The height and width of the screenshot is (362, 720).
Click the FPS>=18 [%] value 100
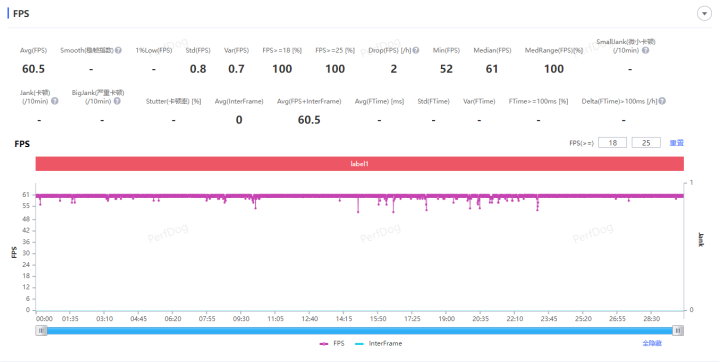(282, 69)
